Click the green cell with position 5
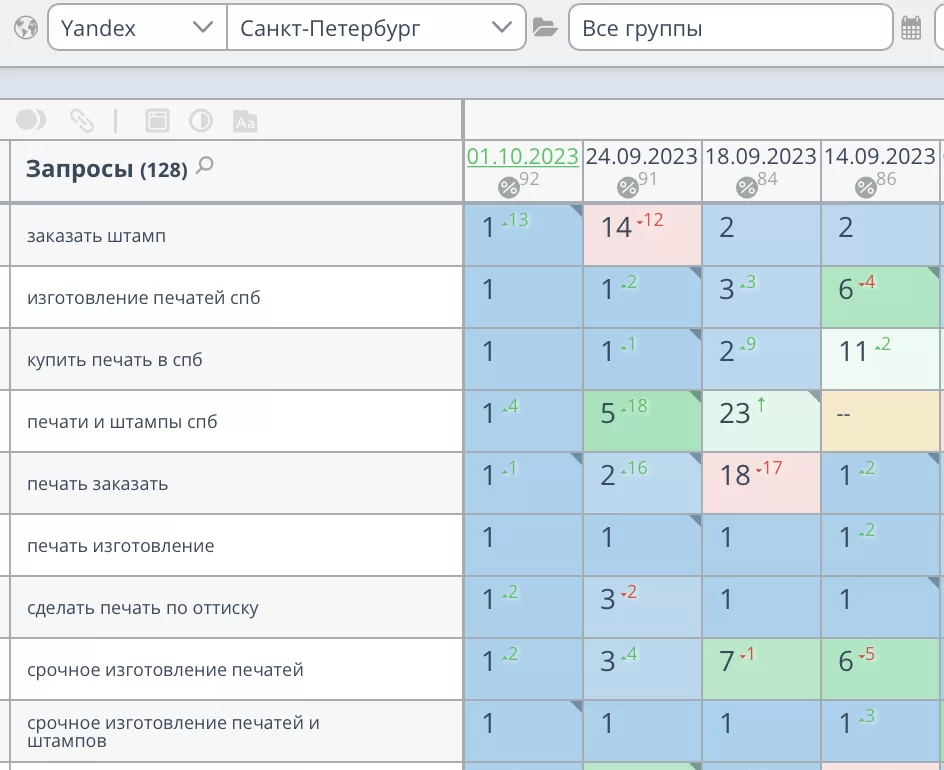Screen dimensions: 944x770 click(x=642, y=421)
